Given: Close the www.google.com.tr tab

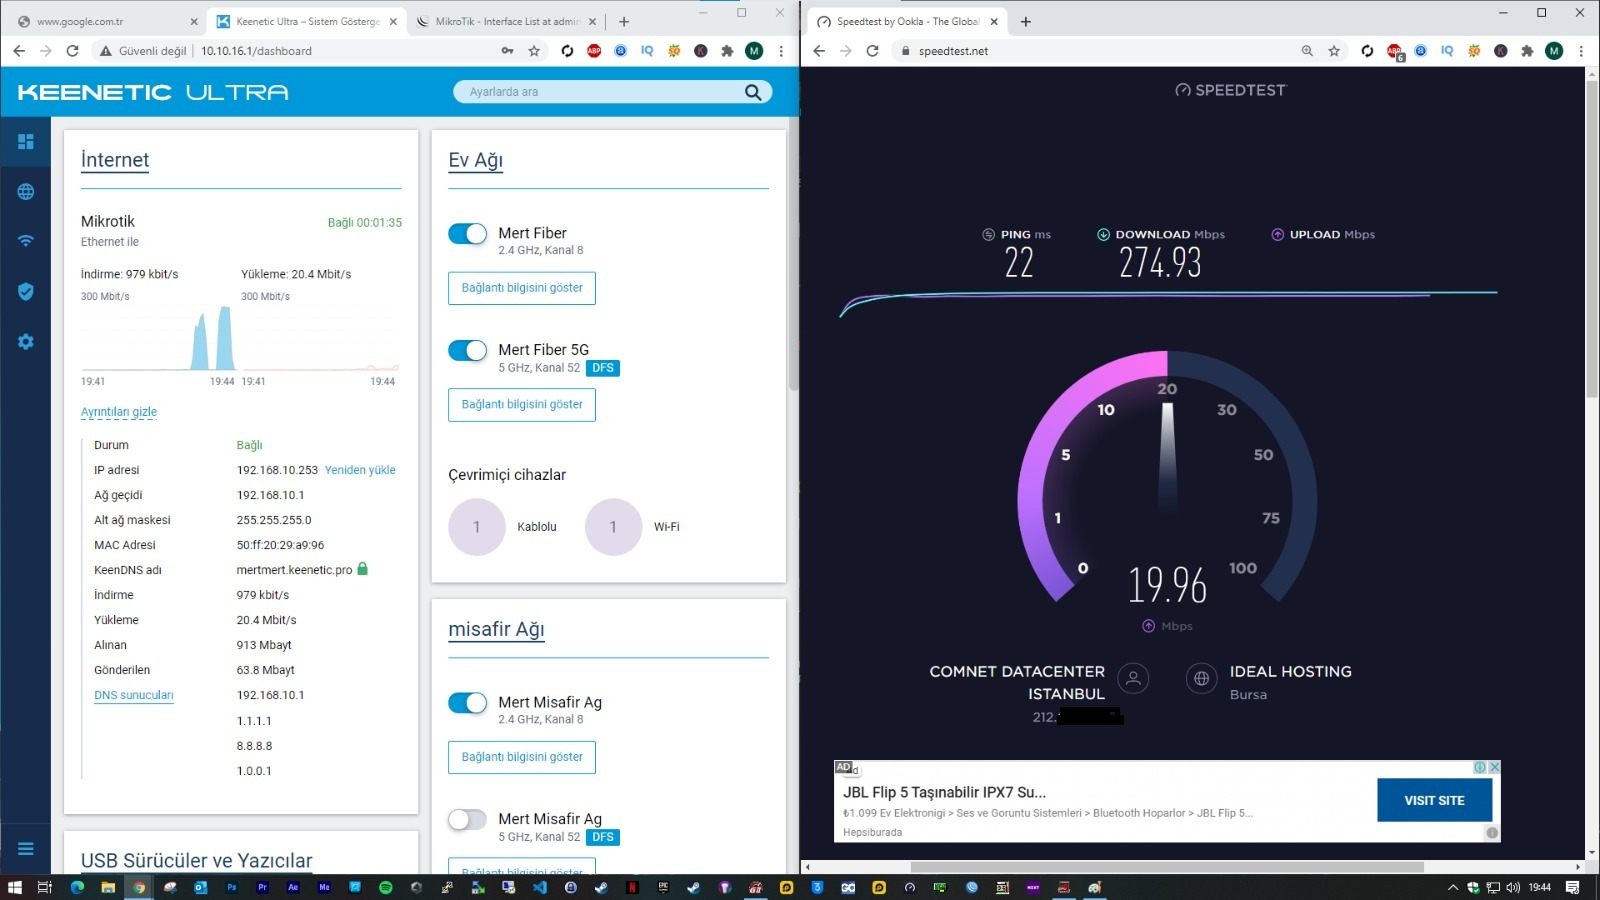Looking at the screenshot, I should click(x=194, y=21).
